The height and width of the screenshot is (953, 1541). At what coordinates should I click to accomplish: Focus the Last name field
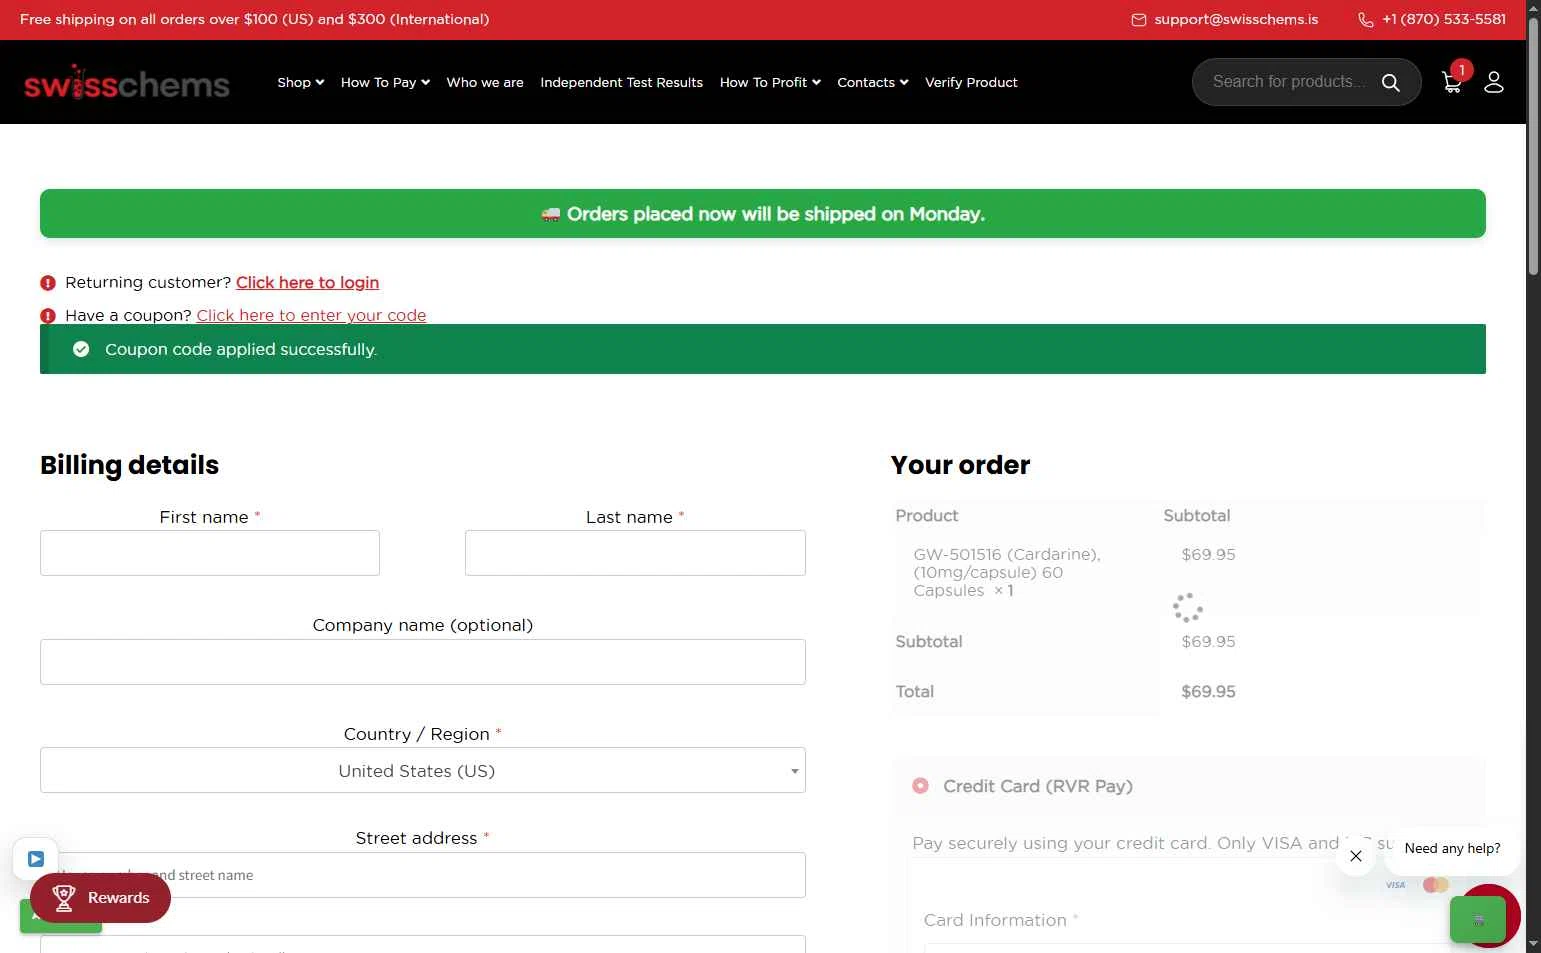click(x=635, y=553)
